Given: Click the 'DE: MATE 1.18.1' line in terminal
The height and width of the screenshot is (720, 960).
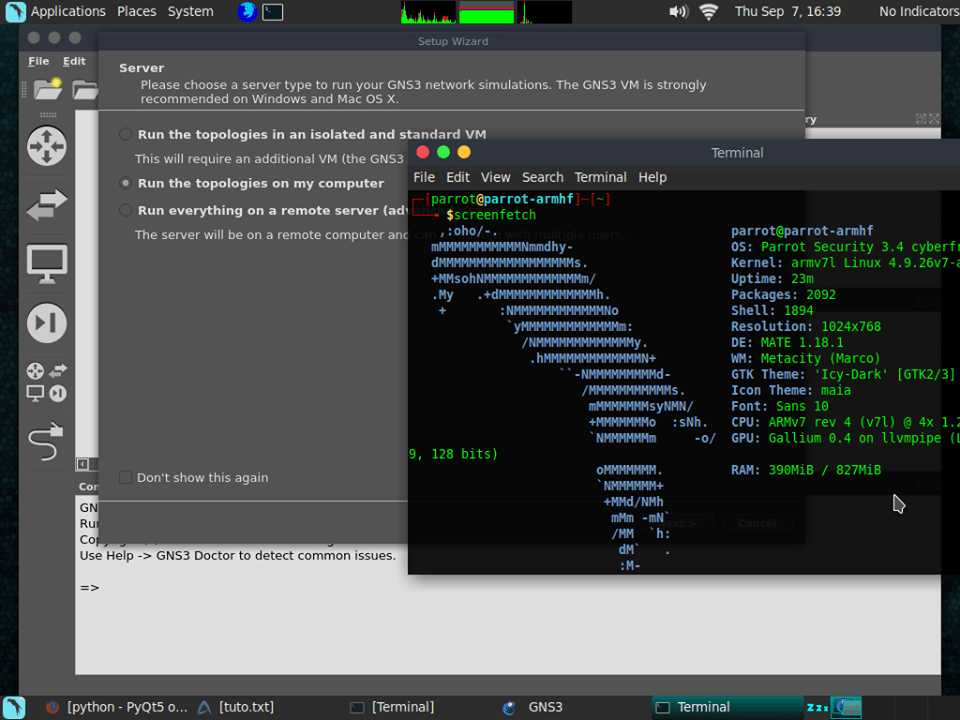Looking at the screenshot, I should (787, 343).
